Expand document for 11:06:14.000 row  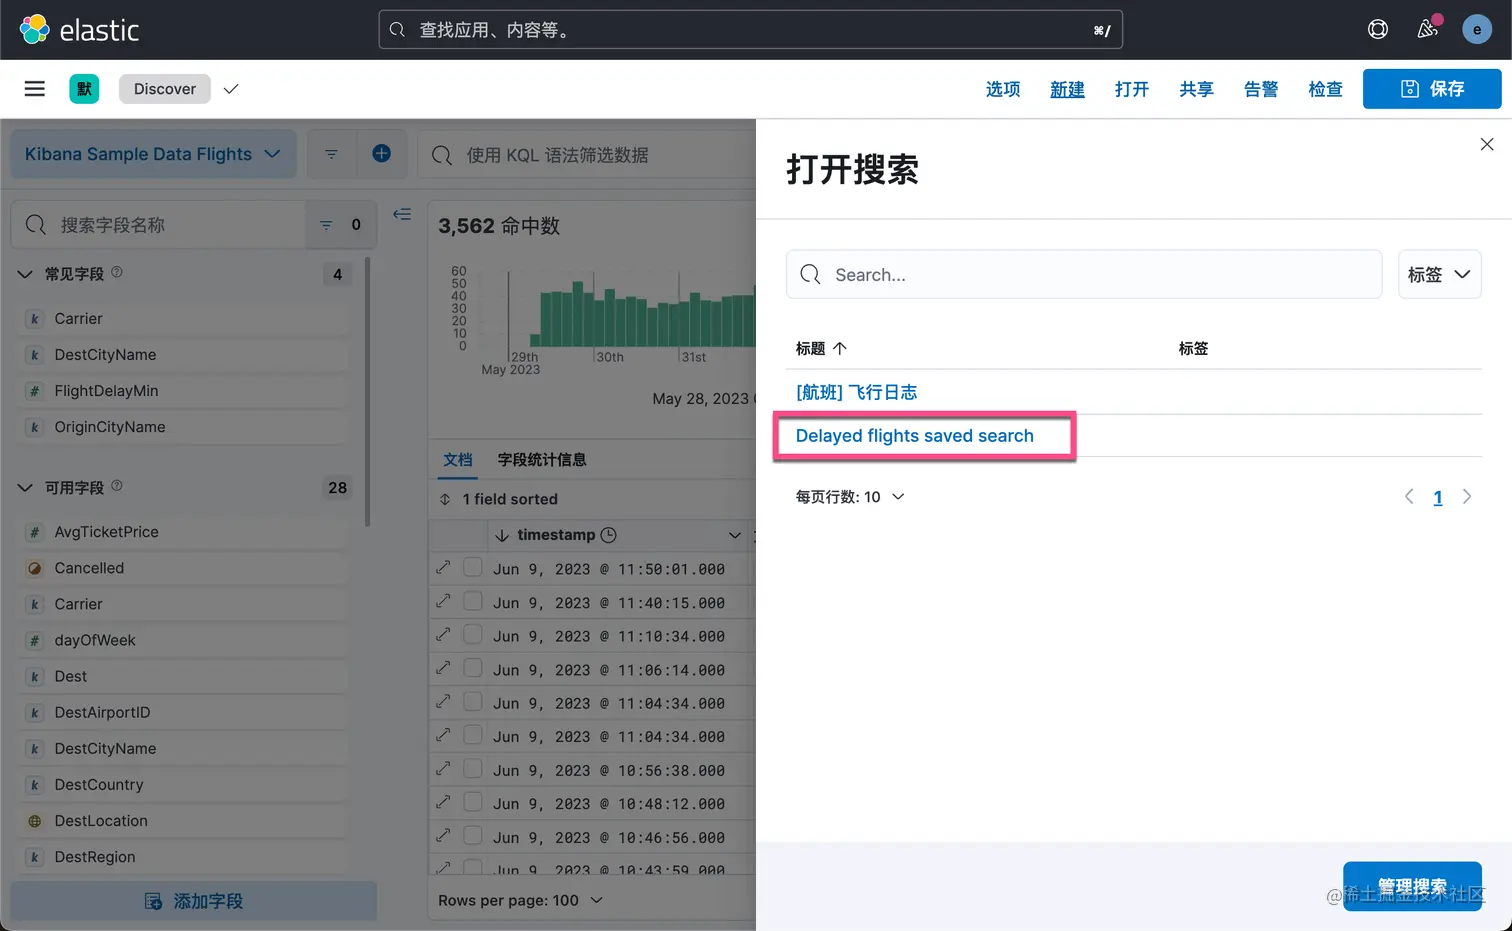coord(443,668)
